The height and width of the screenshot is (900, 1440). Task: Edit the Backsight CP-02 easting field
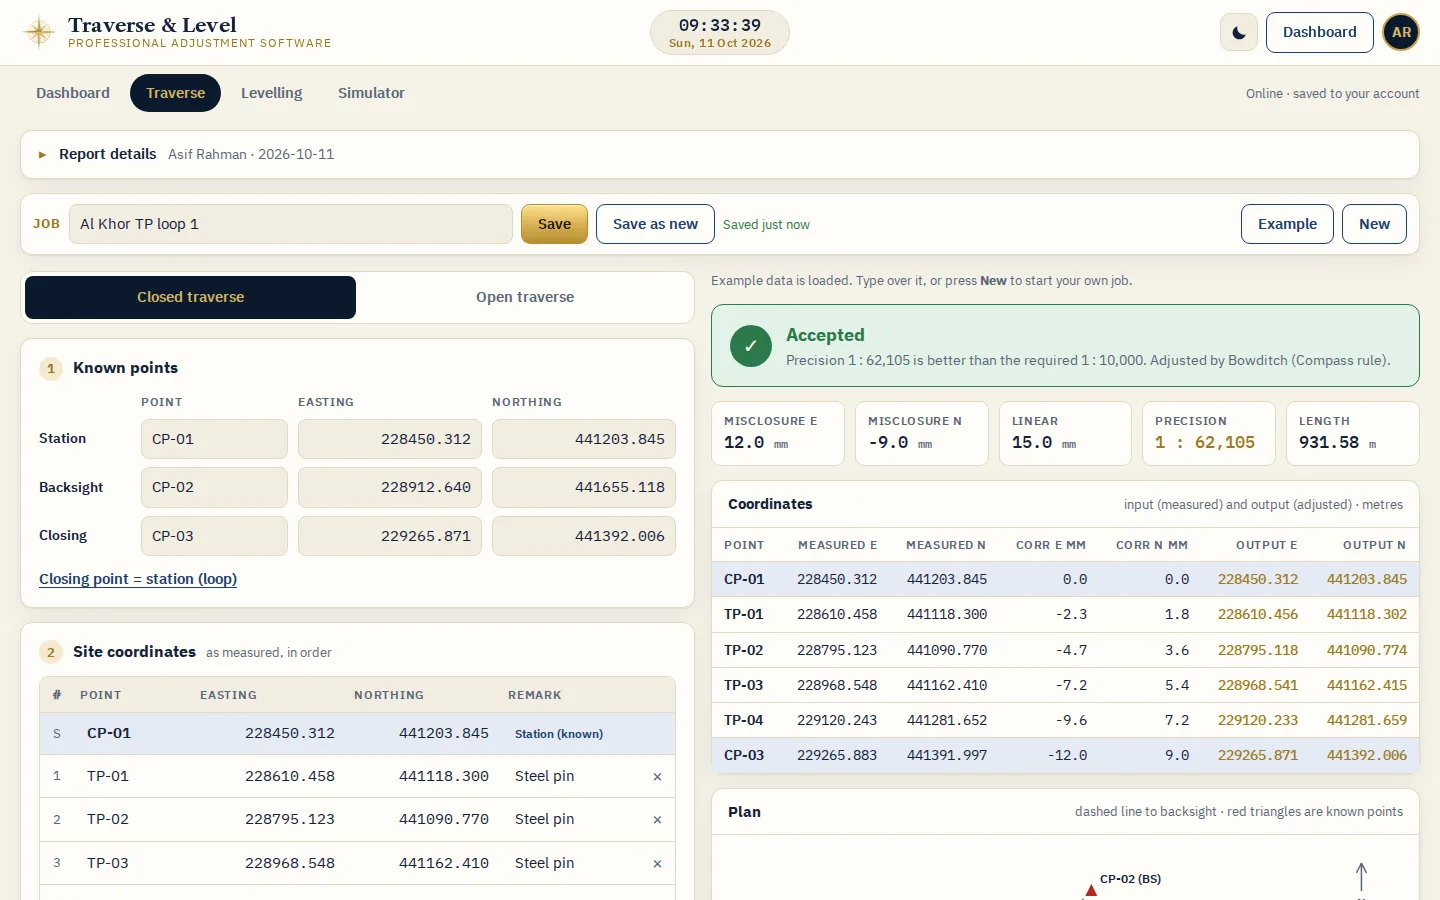[390, 487]
